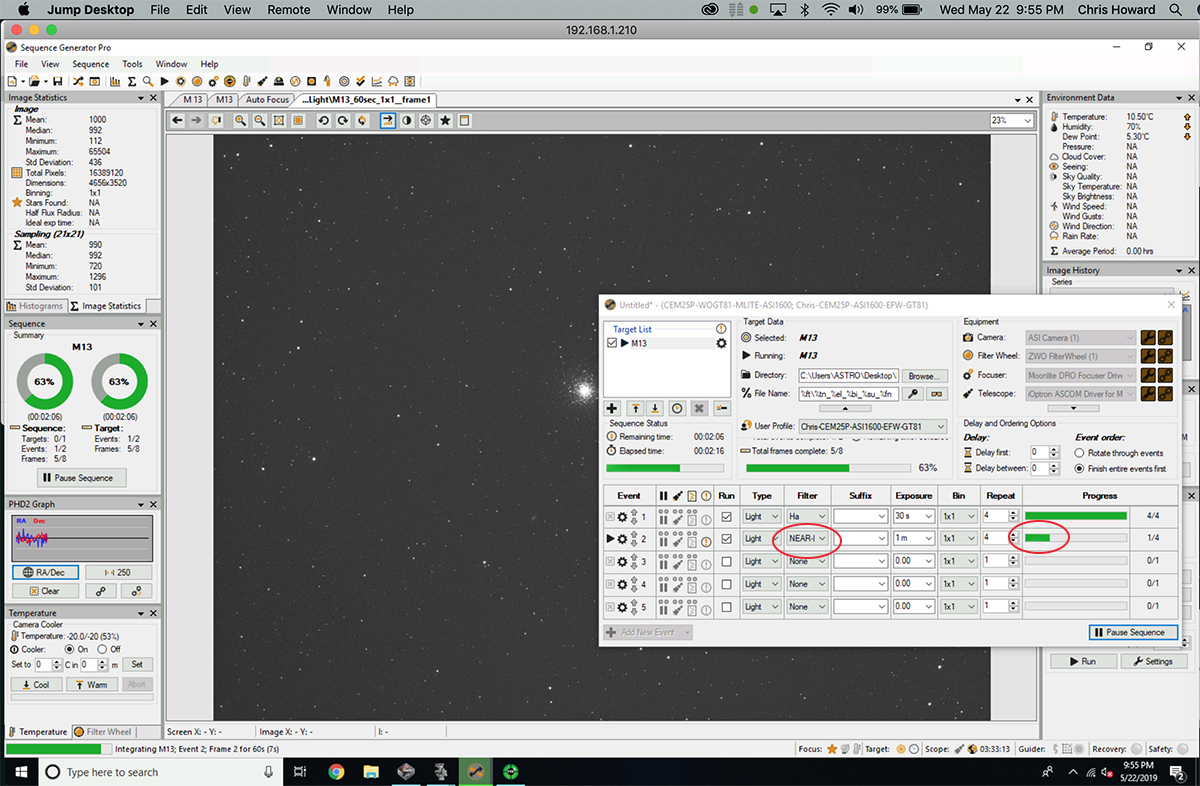This screenshot has height=786, width=1200.
Task: Turn the camera cooler Off
Action: 101,649
